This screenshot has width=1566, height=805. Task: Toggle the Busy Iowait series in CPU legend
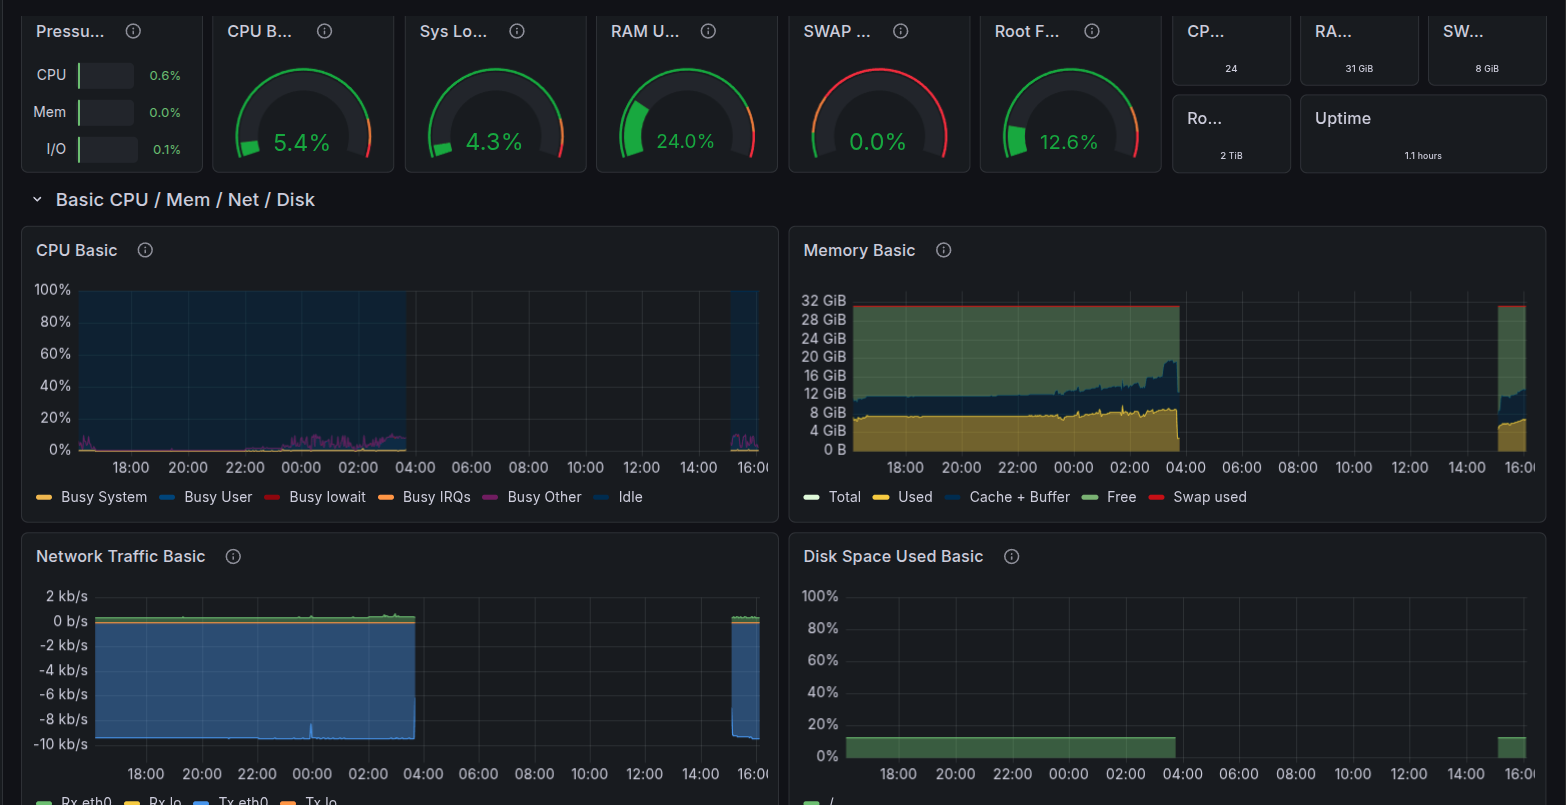pyautogui.click(x=327, y=497)
